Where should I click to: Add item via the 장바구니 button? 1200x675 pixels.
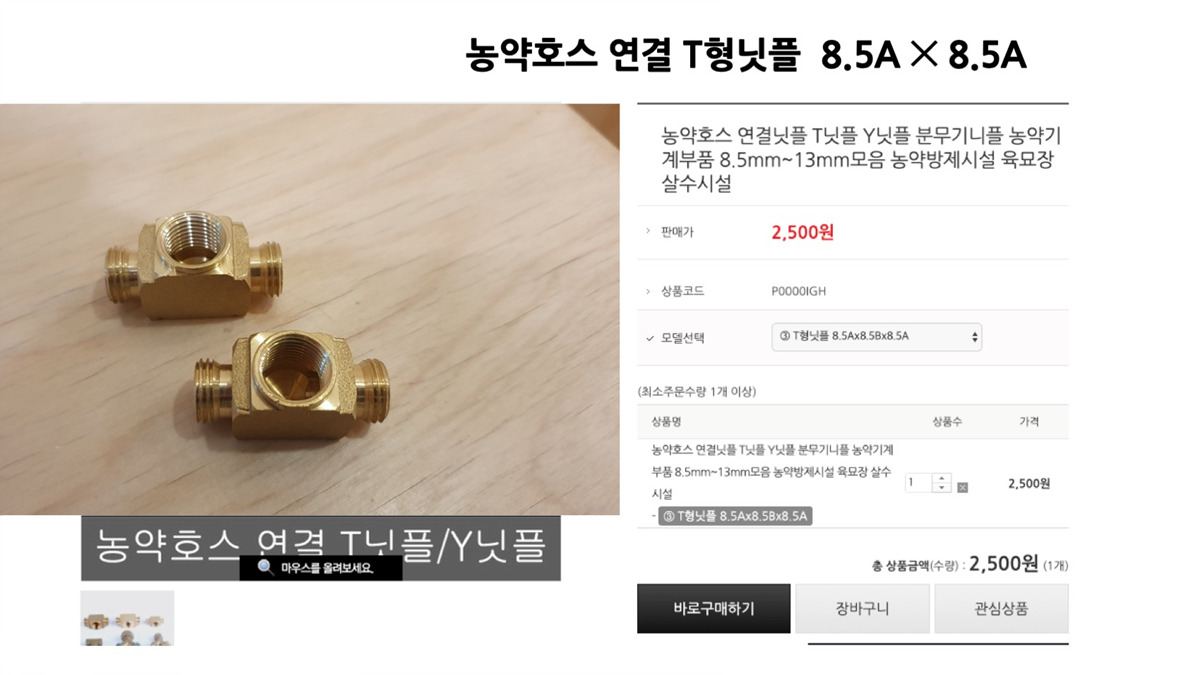click(862, 609)
